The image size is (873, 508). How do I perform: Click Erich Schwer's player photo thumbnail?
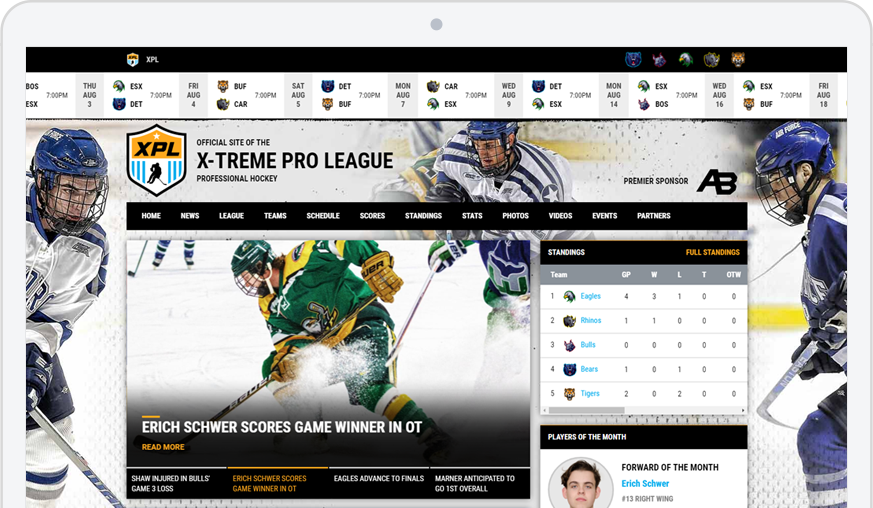pyautogui.click(x=580, y=486)
